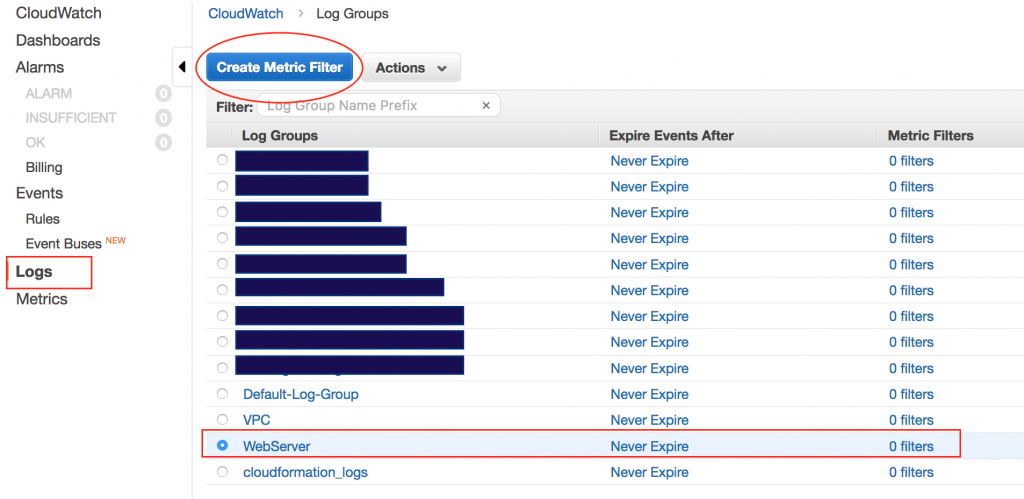Open 0 filters for cloudformation_logs
Viewport: 1024px width, 499px height.
[x=911, y=472]
